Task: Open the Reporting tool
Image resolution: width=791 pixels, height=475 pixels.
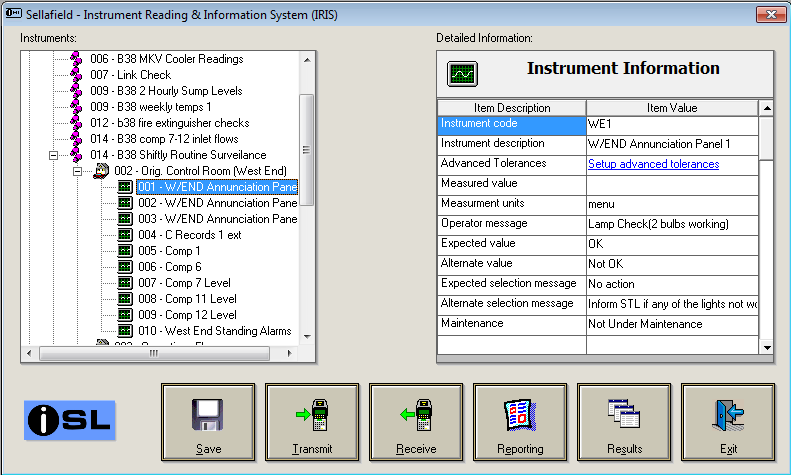Action: (x=522, y=421)
